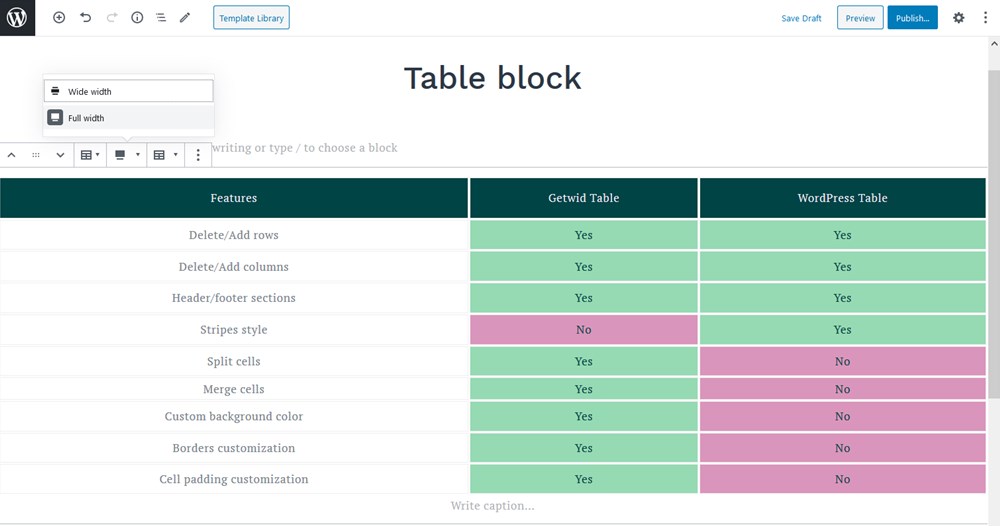
Task: Select the Features header cell
Action: click(x=233, y=198)
